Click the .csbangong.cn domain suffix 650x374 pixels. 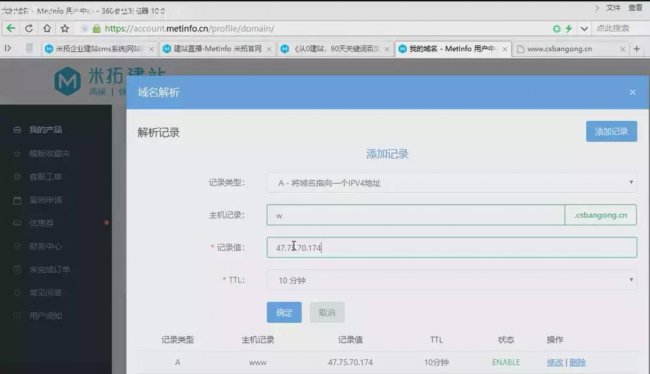(x=601, y=215)
